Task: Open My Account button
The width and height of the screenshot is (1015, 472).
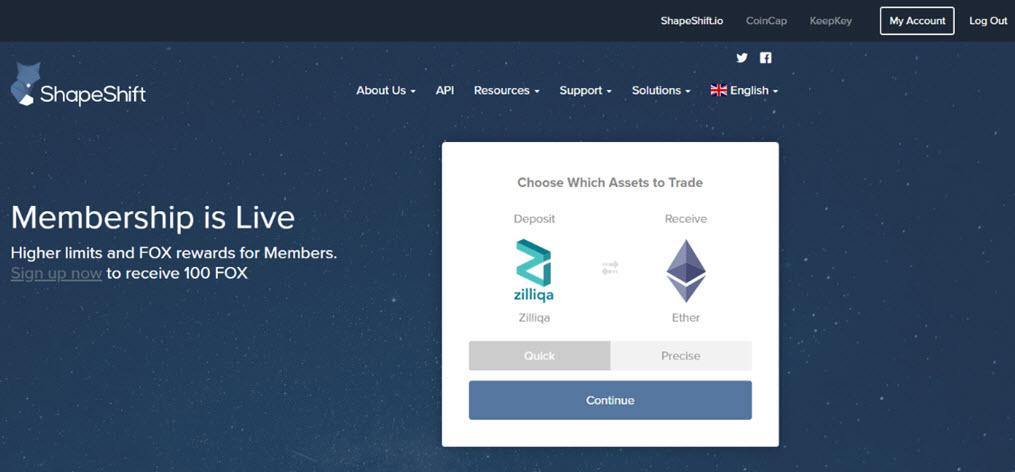Action: [917, 21]
